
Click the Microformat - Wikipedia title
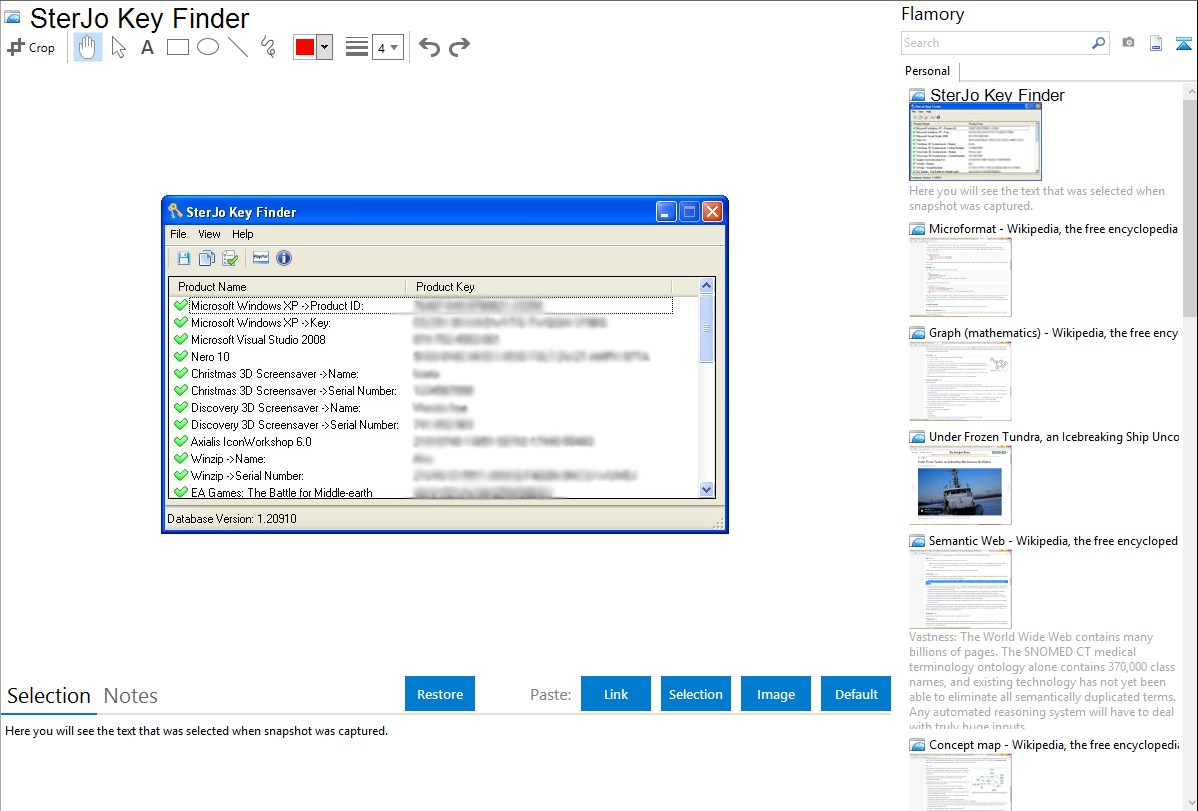1053,229
